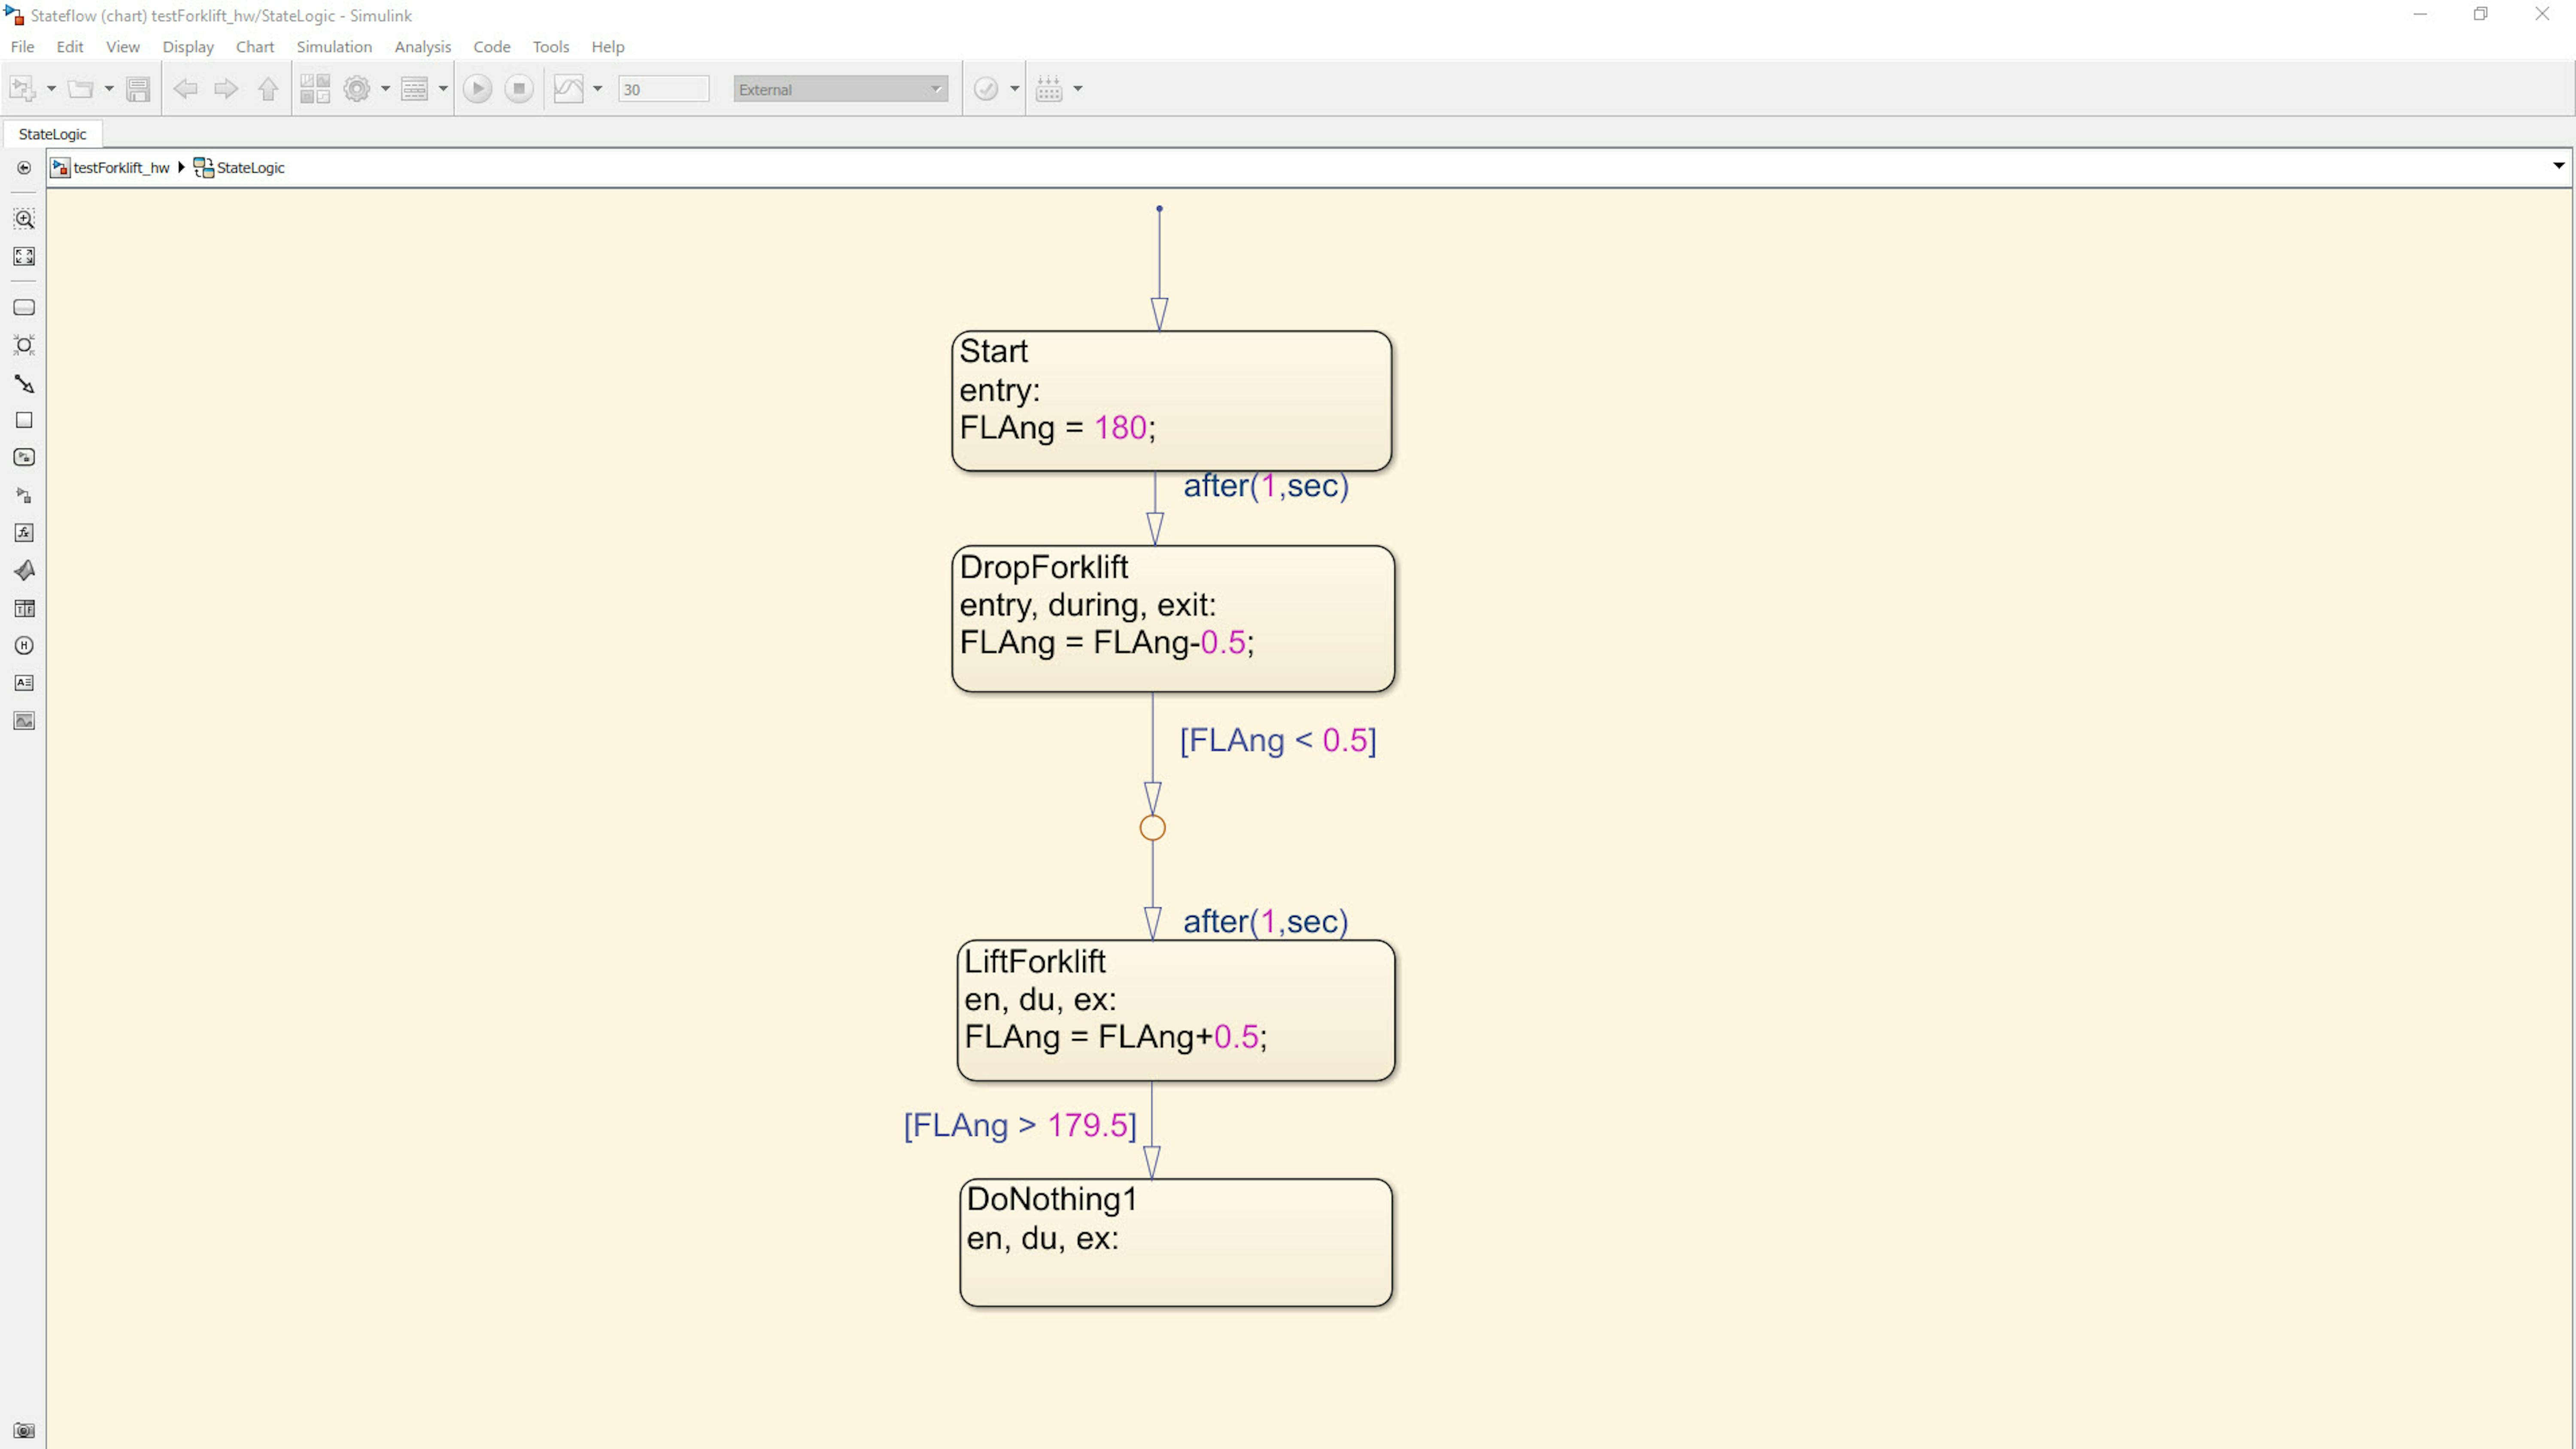Screen dimensions: 2576x1449
Task: Click testForklift_hw in the breadcrumb
Action: click(121, 168)
